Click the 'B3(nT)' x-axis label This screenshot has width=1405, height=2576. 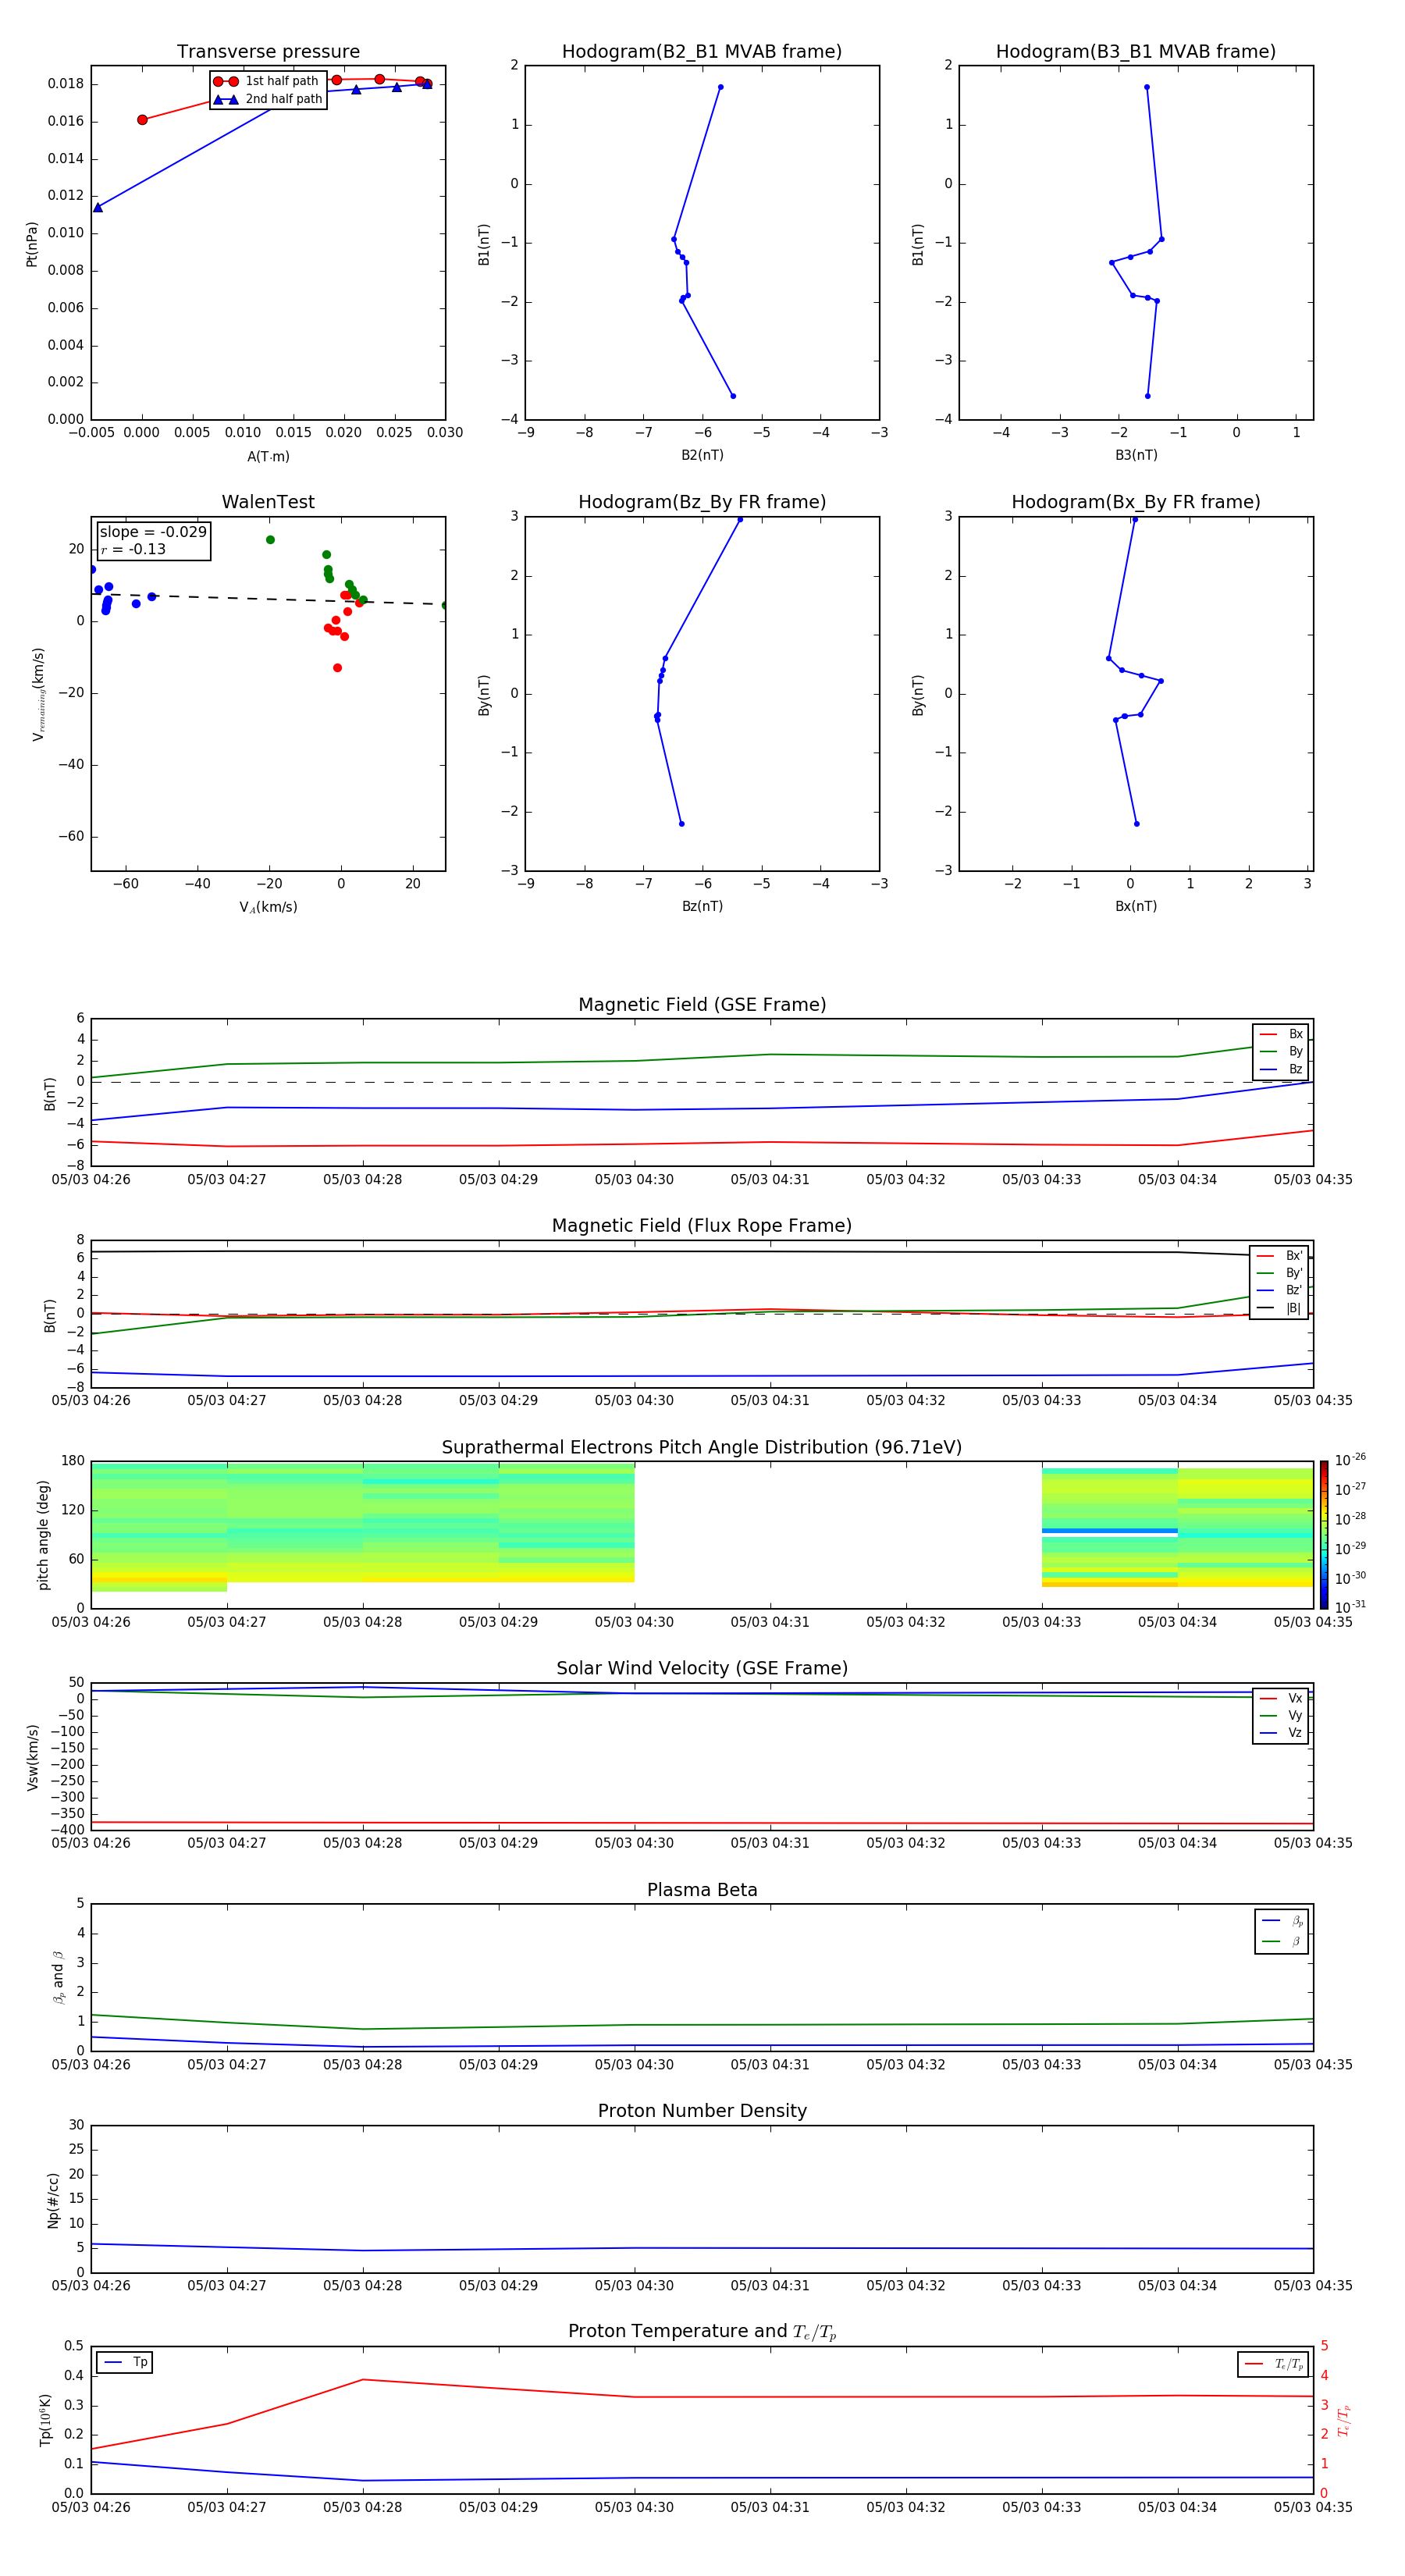coord(1136,455)
